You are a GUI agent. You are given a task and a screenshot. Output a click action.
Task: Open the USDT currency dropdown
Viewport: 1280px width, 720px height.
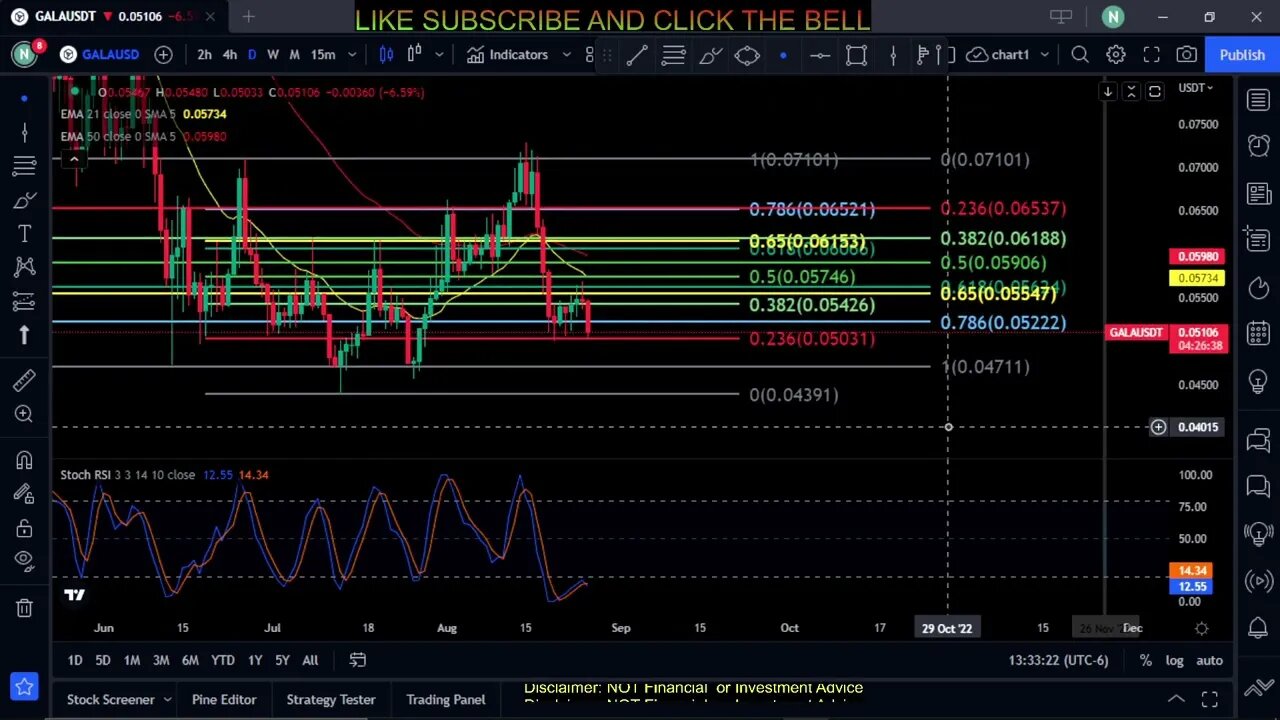[x=1195, y=88]
